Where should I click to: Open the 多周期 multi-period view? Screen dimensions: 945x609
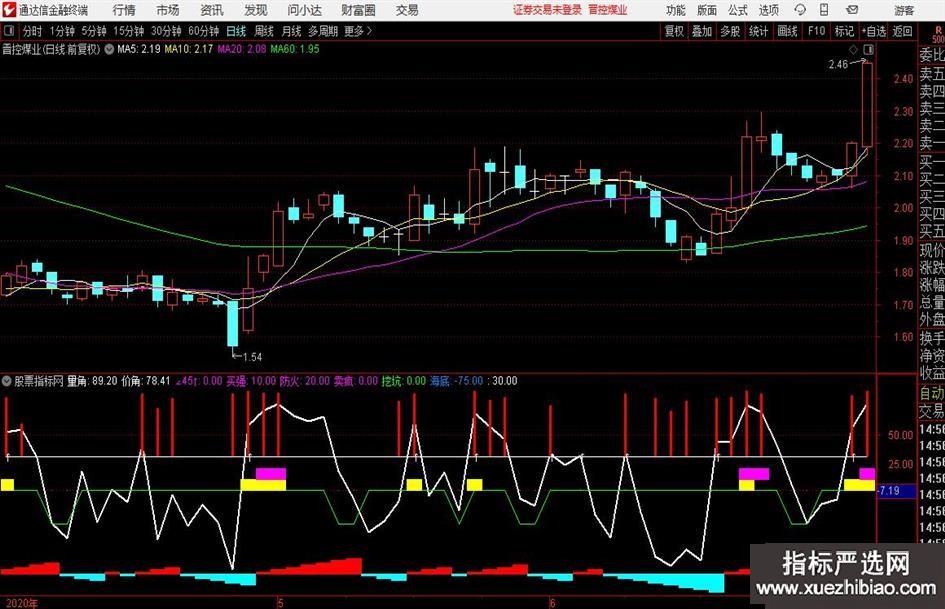point(323,31)
